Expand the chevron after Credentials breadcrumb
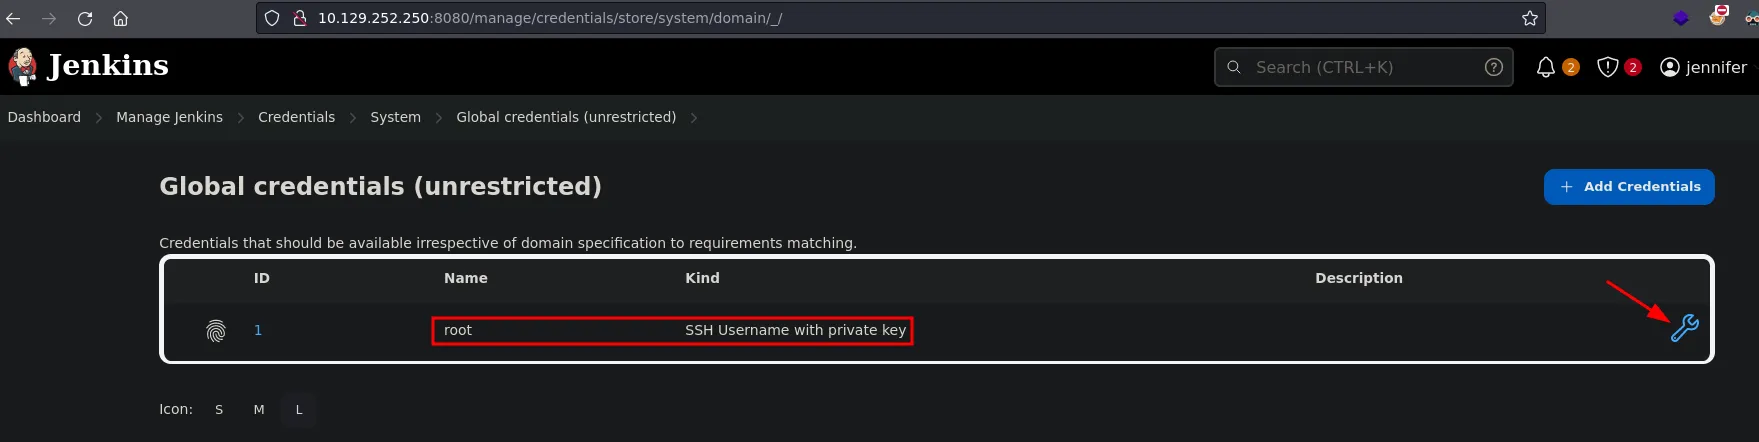 (353, 118)
